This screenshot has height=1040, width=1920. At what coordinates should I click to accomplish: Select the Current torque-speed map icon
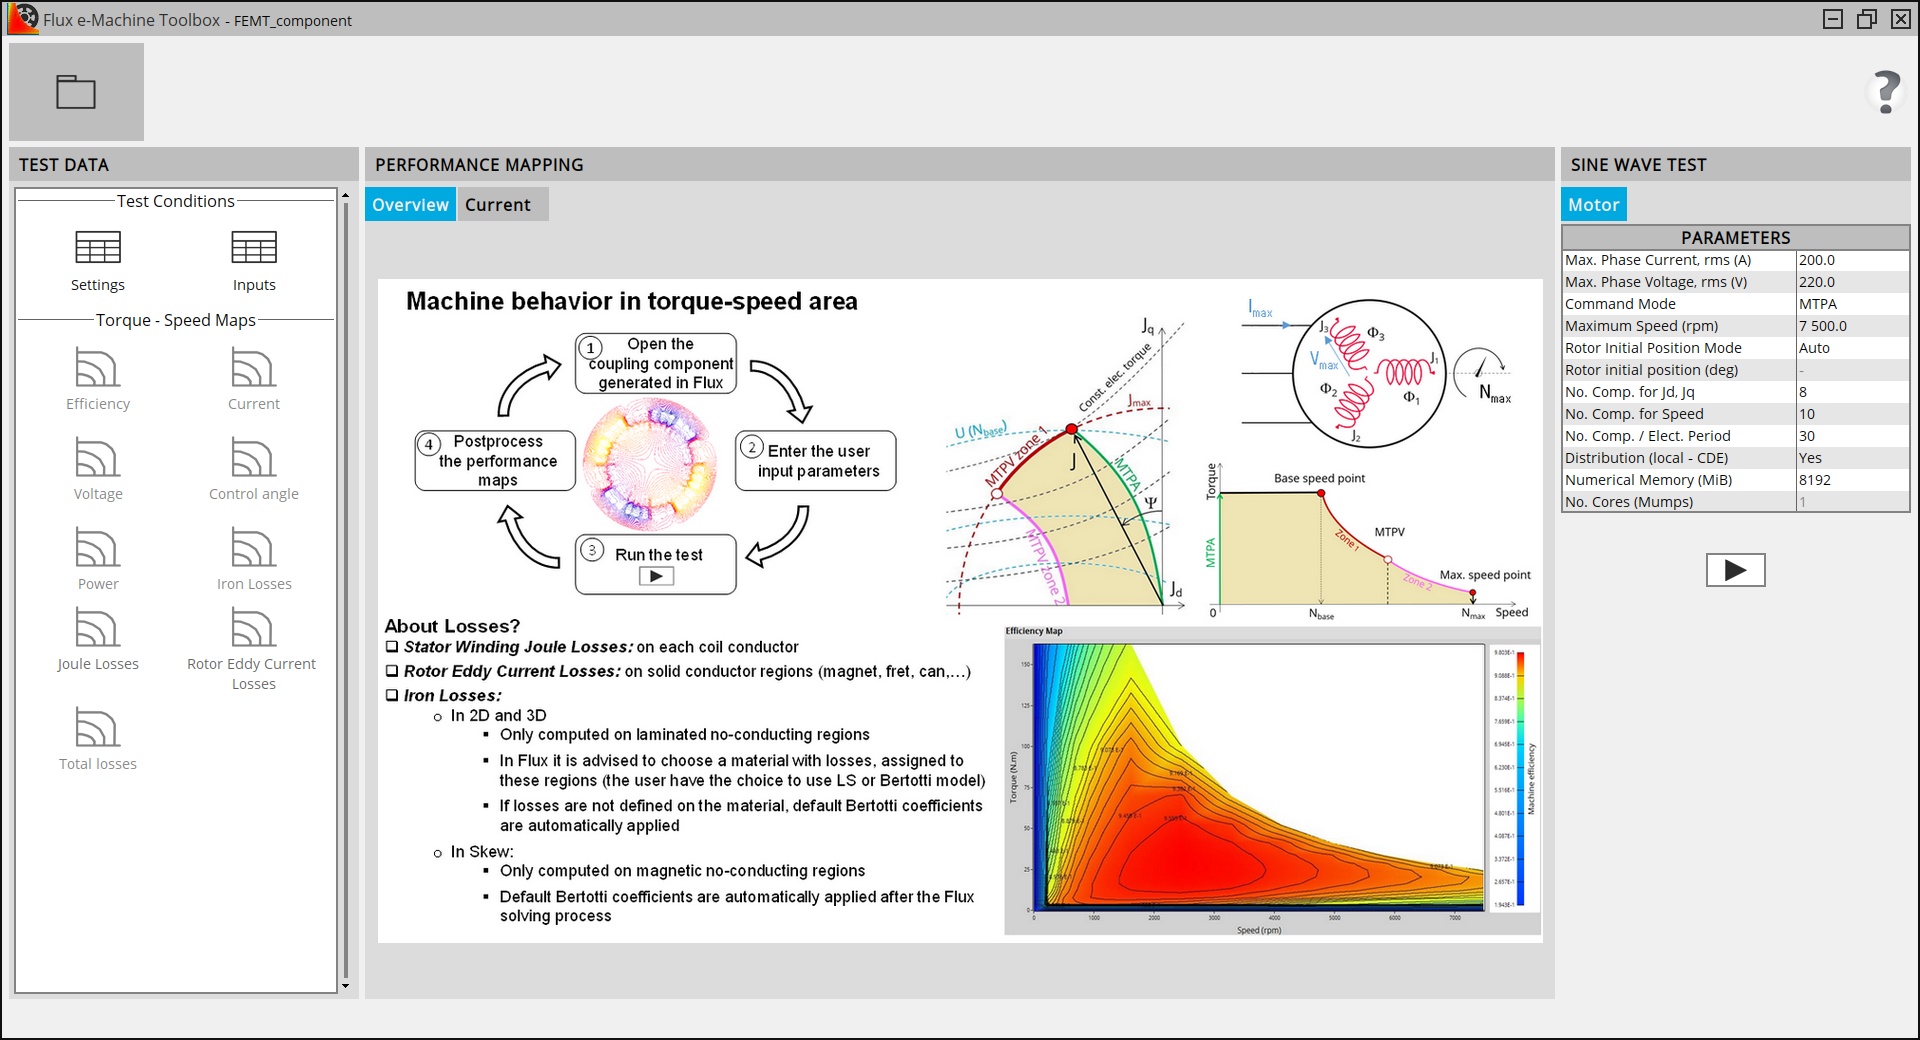(x=254, y=368)
